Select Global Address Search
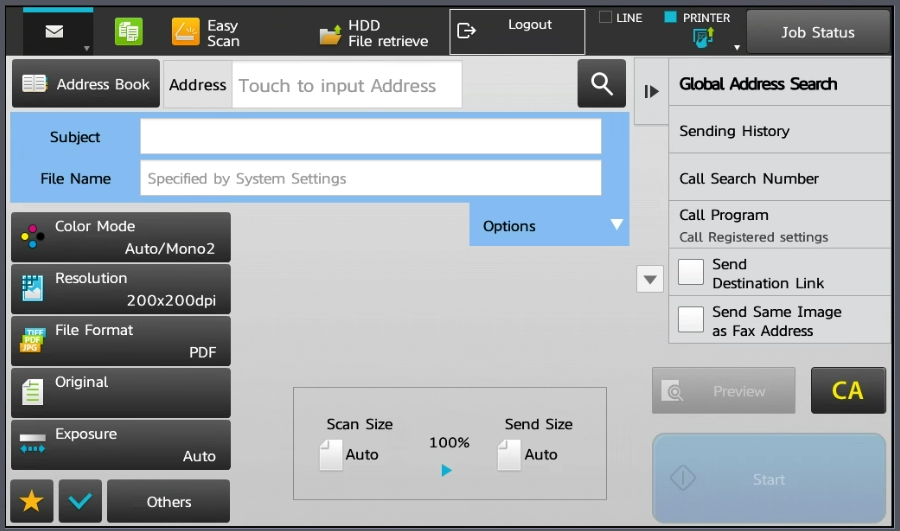 tap(779, 84)
